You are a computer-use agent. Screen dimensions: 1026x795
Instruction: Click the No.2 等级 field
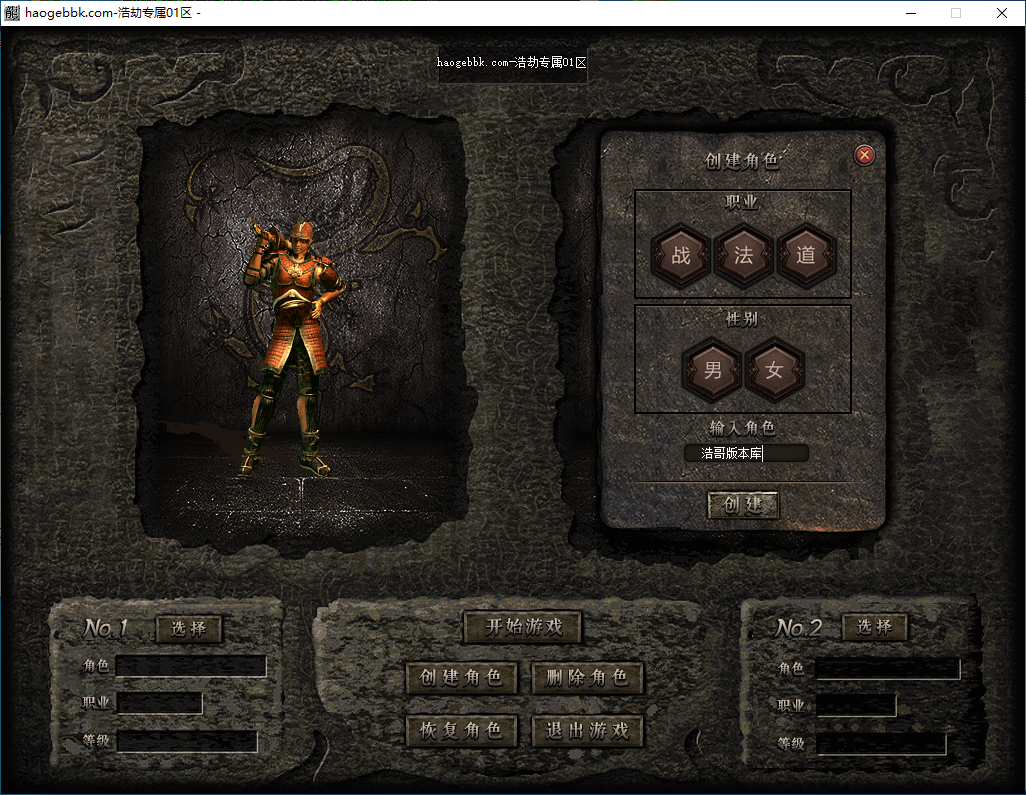tap(881, 744)
